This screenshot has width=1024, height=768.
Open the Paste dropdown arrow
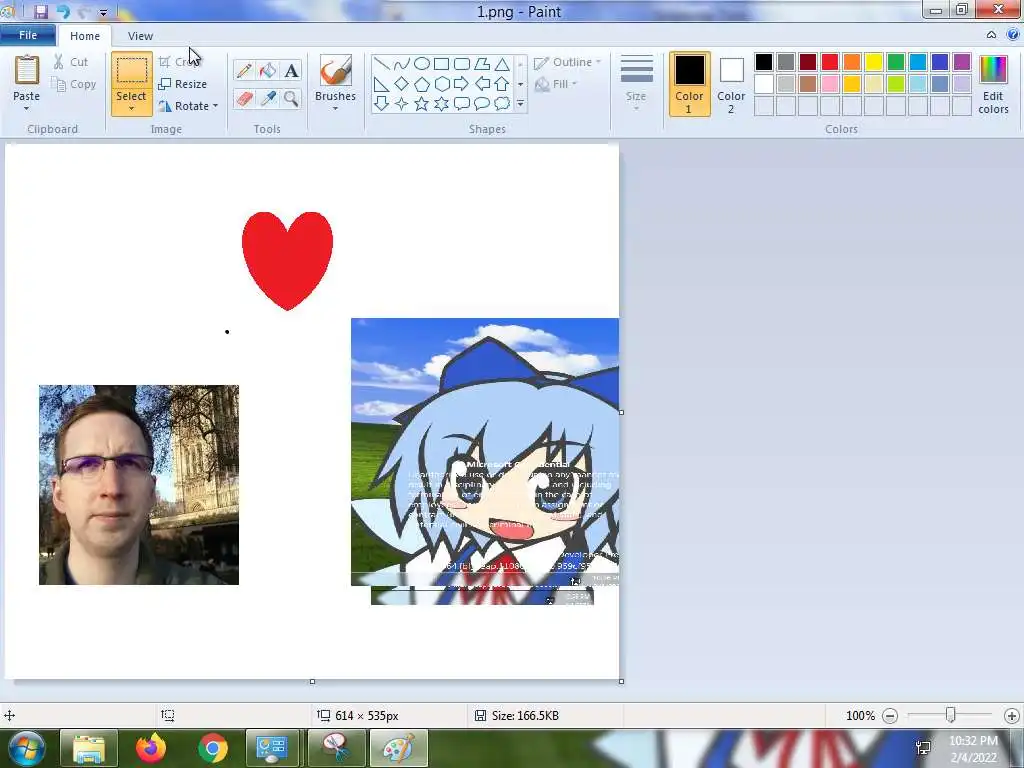pyautogui.click(x=26, y=108)
